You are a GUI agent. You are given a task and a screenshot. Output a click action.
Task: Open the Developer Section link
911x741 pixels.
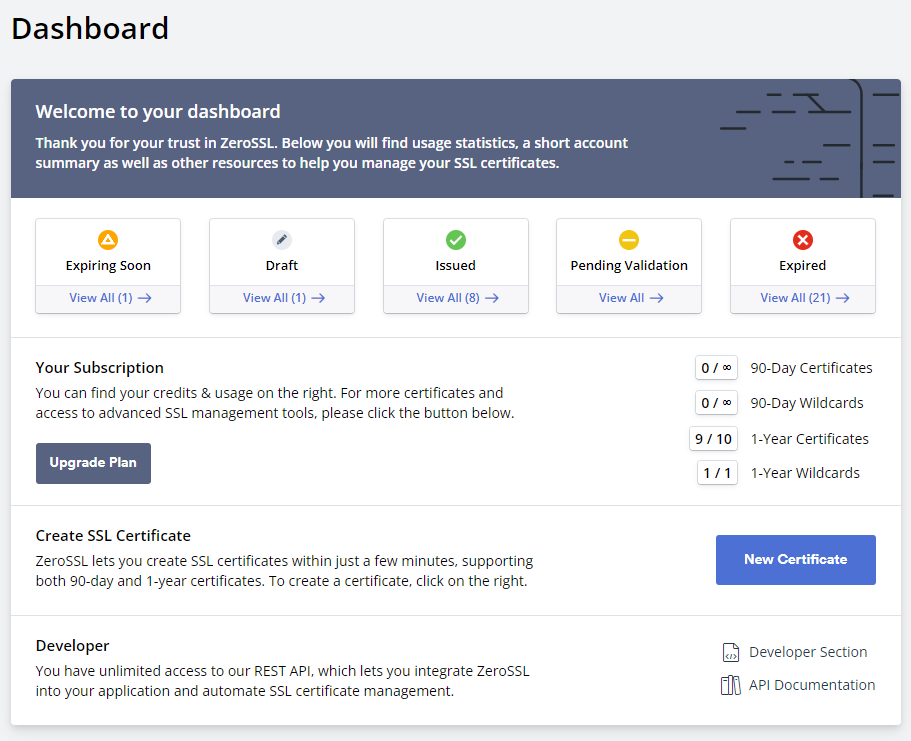coord(807,652)
